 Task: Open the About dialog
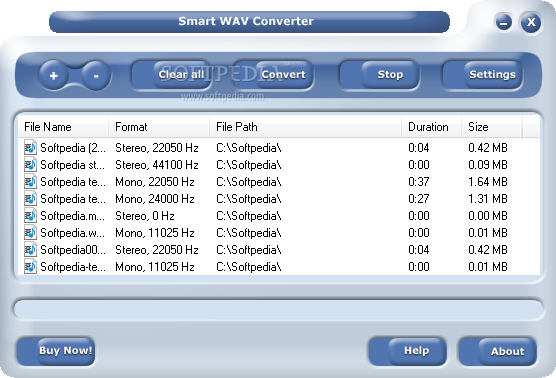tap(497, 351)
